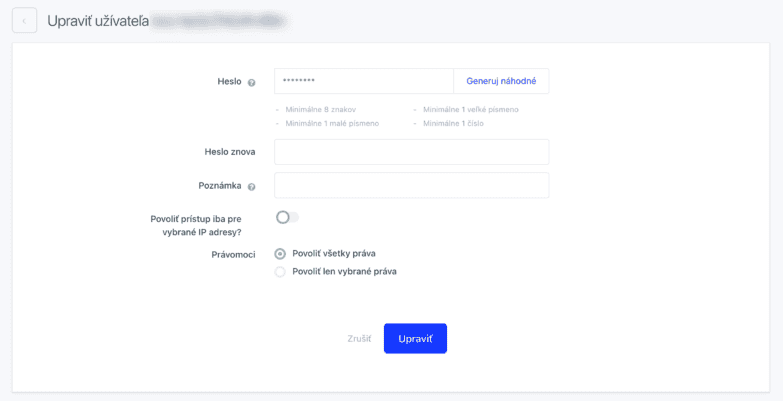Focus the Heslo password field

(x=364, y=81)
